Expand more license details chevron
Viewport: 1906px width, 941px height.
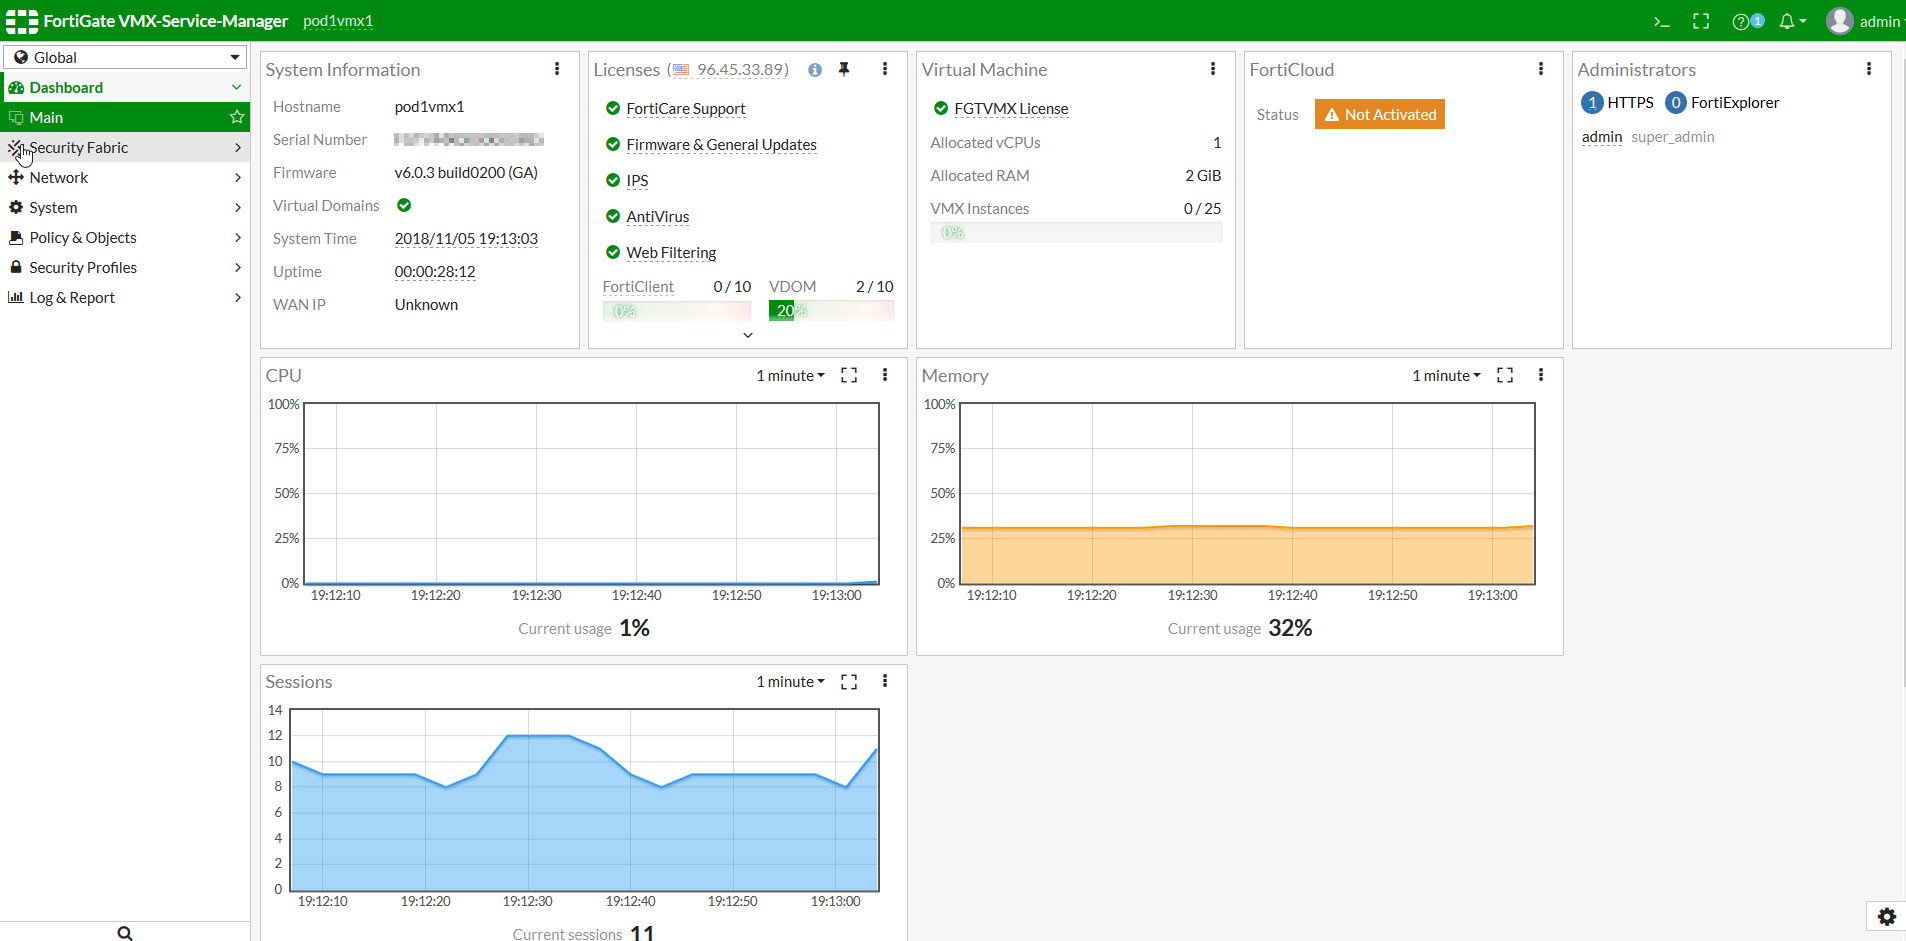748,335
